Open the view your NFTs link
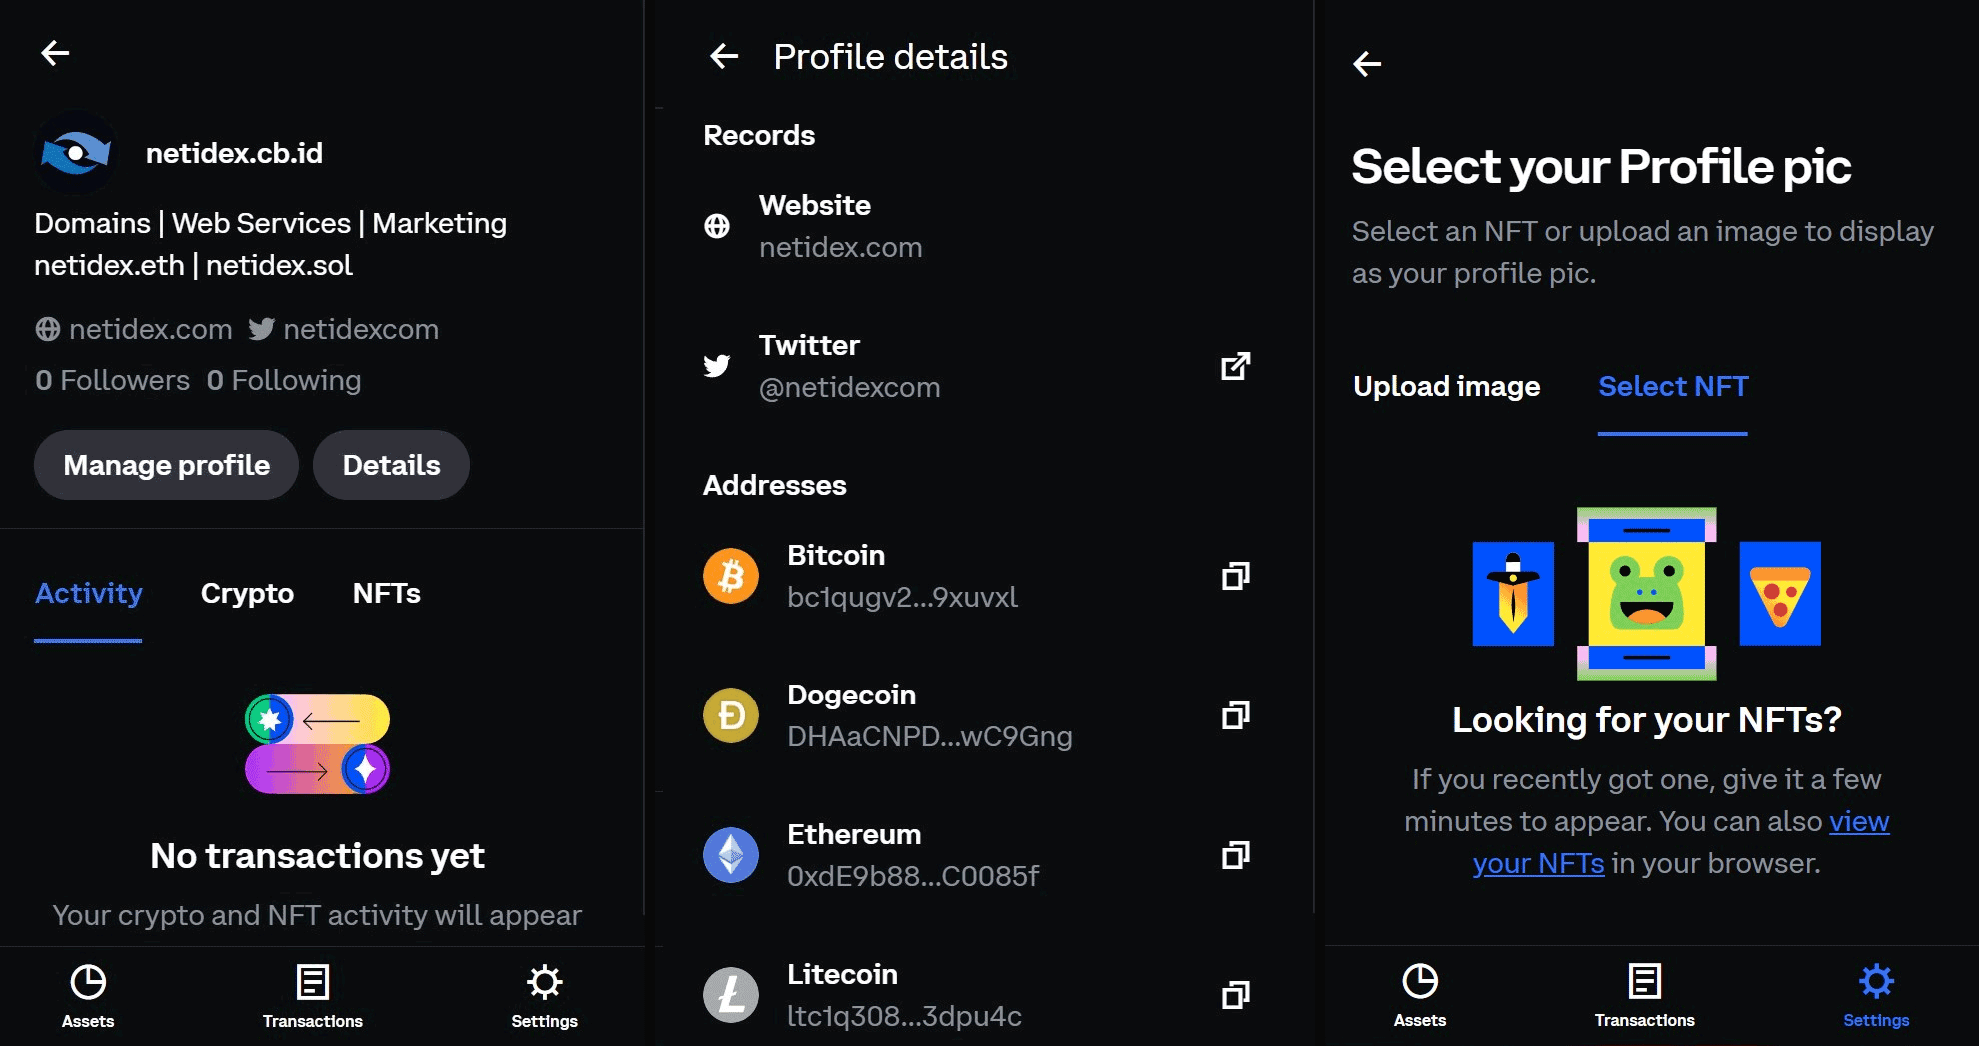 point(1538,863)
